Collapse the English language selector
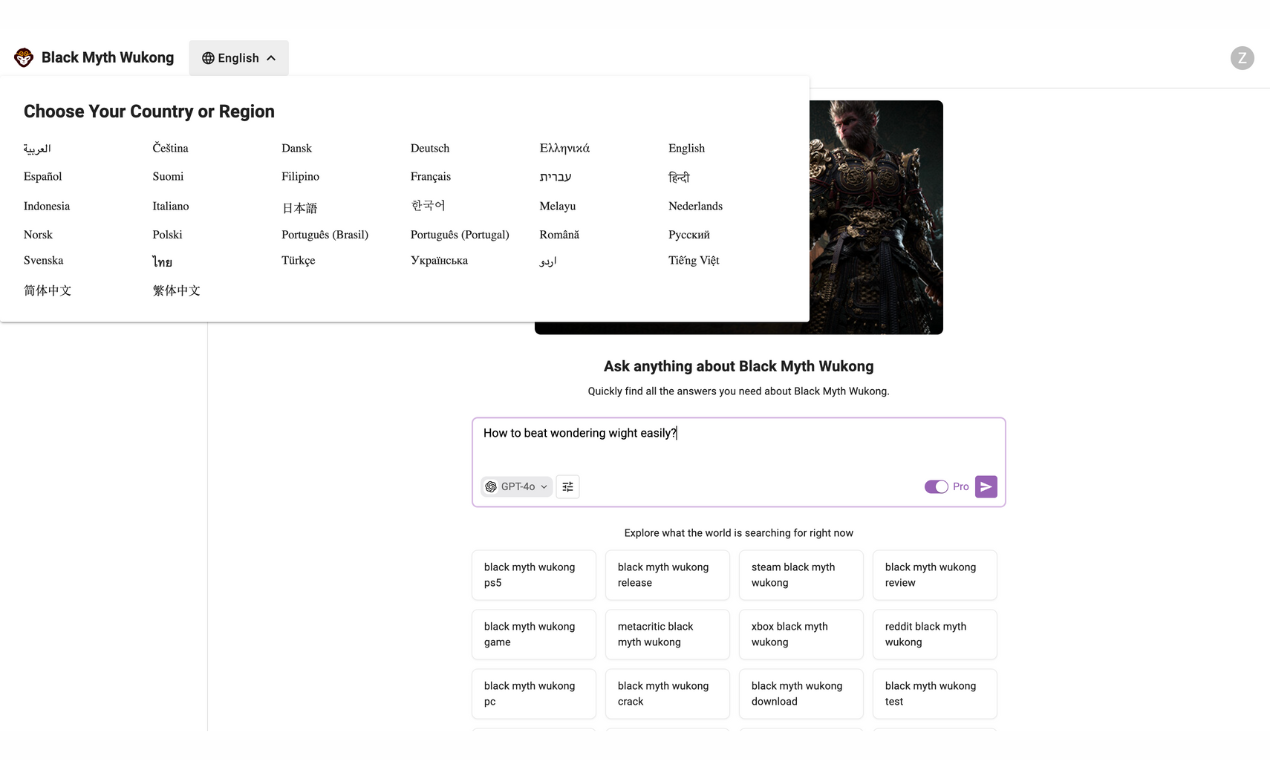Viewport: 1270px width, 760px height. 239,58
